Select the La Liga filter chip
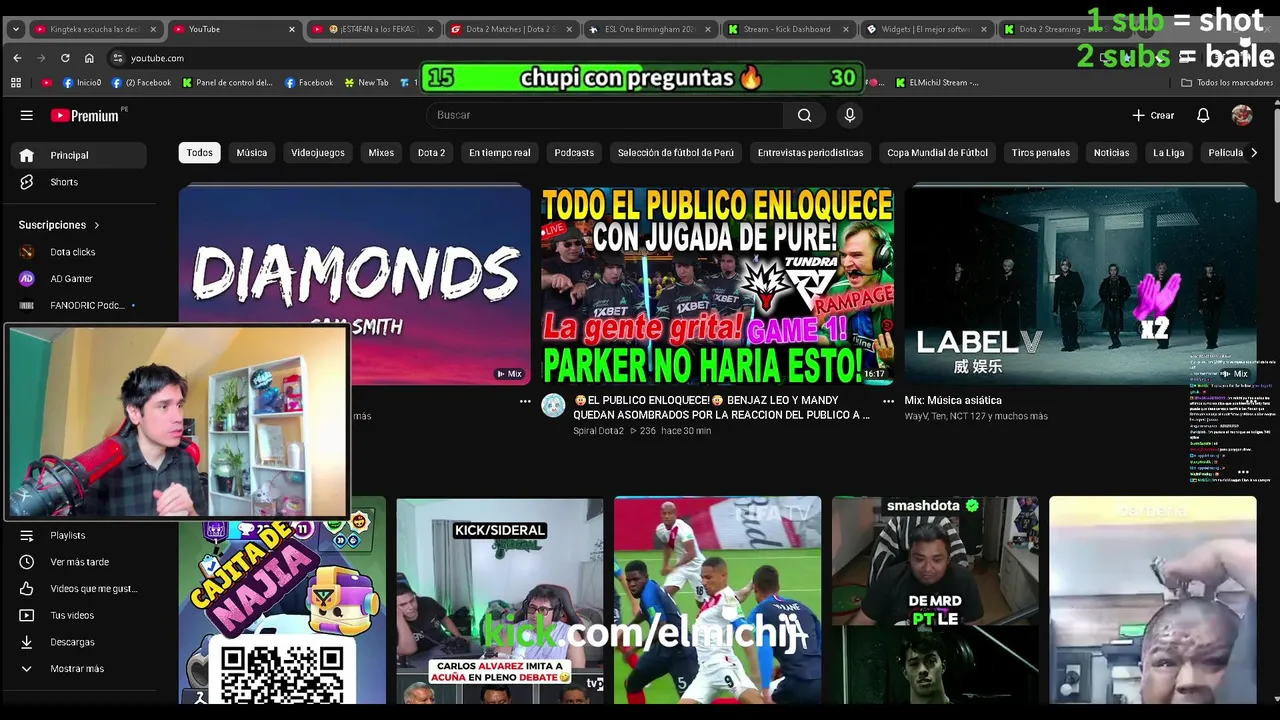 (1168, 153)
